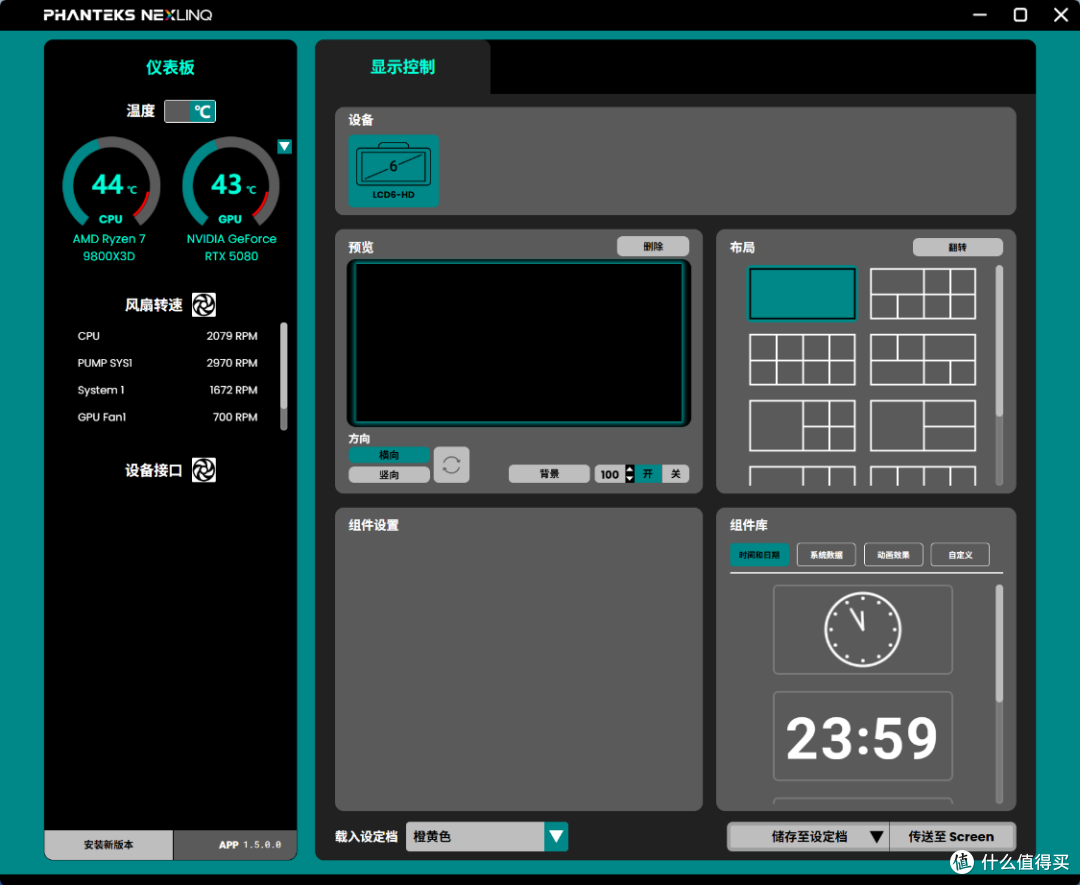Click the GPU Fan1 700 RPM row
This screenshot has width=1080, height=885.
[x=167, y=417]
